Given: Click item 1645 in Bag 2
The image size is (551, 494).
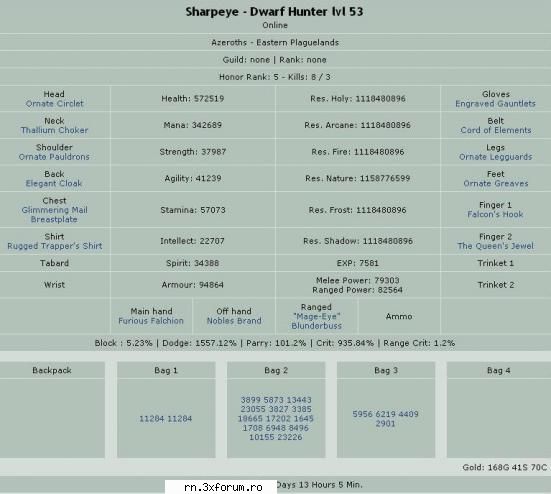Looking at the screenshot, I should 304,419.
